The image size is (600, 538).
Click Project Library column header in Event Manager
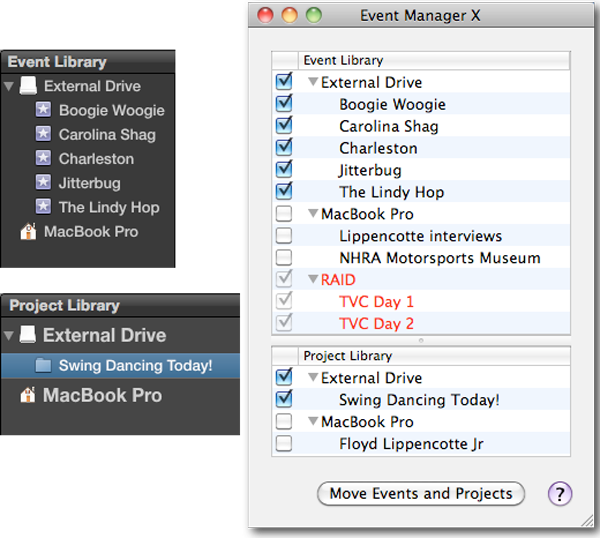(x=434, y=356)
